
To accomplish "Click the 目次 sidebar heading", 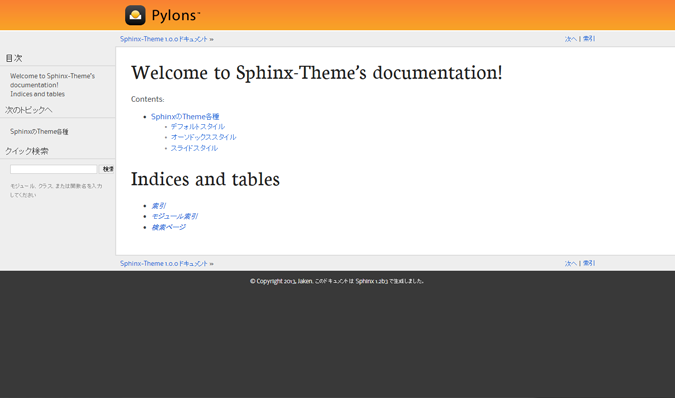I will (x=14, y=58).
